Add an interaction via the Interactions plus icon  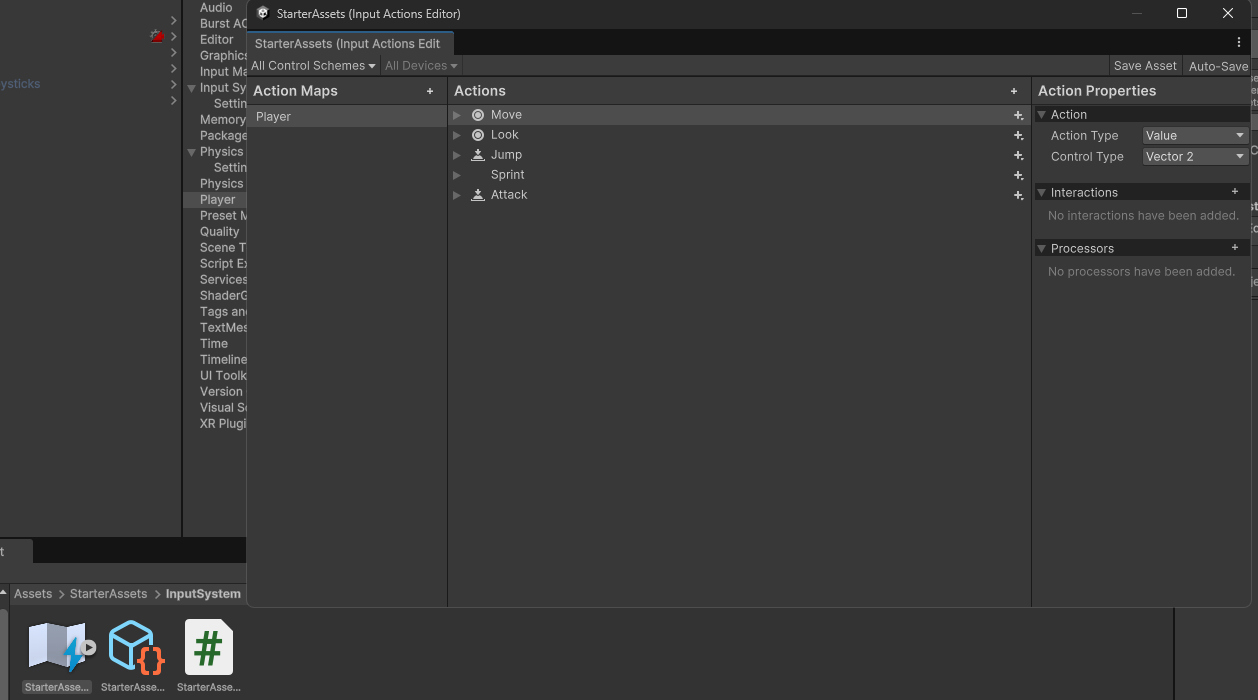(1236, 192)
